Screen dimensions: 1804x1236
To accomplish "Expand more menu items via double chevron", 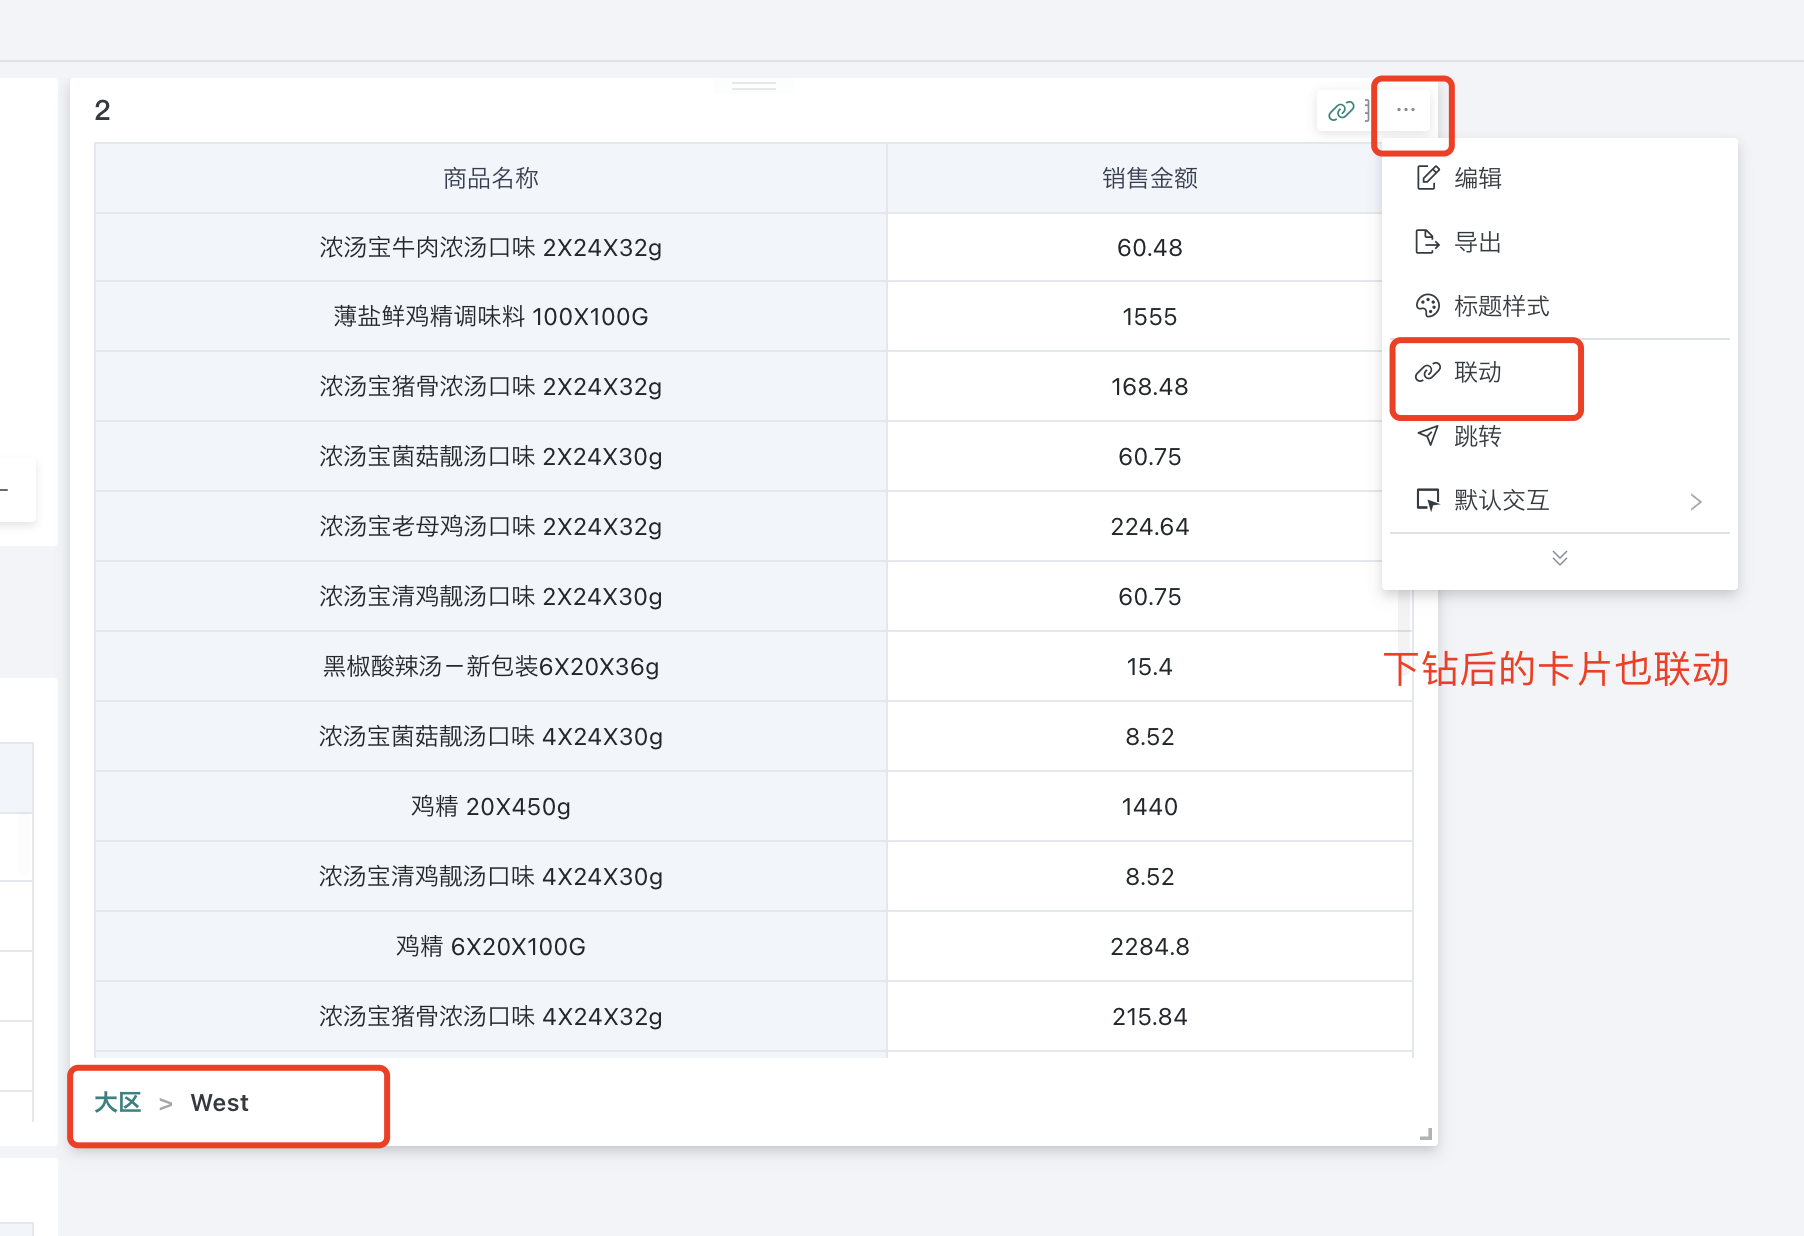I will click(x=1560, y=558).
